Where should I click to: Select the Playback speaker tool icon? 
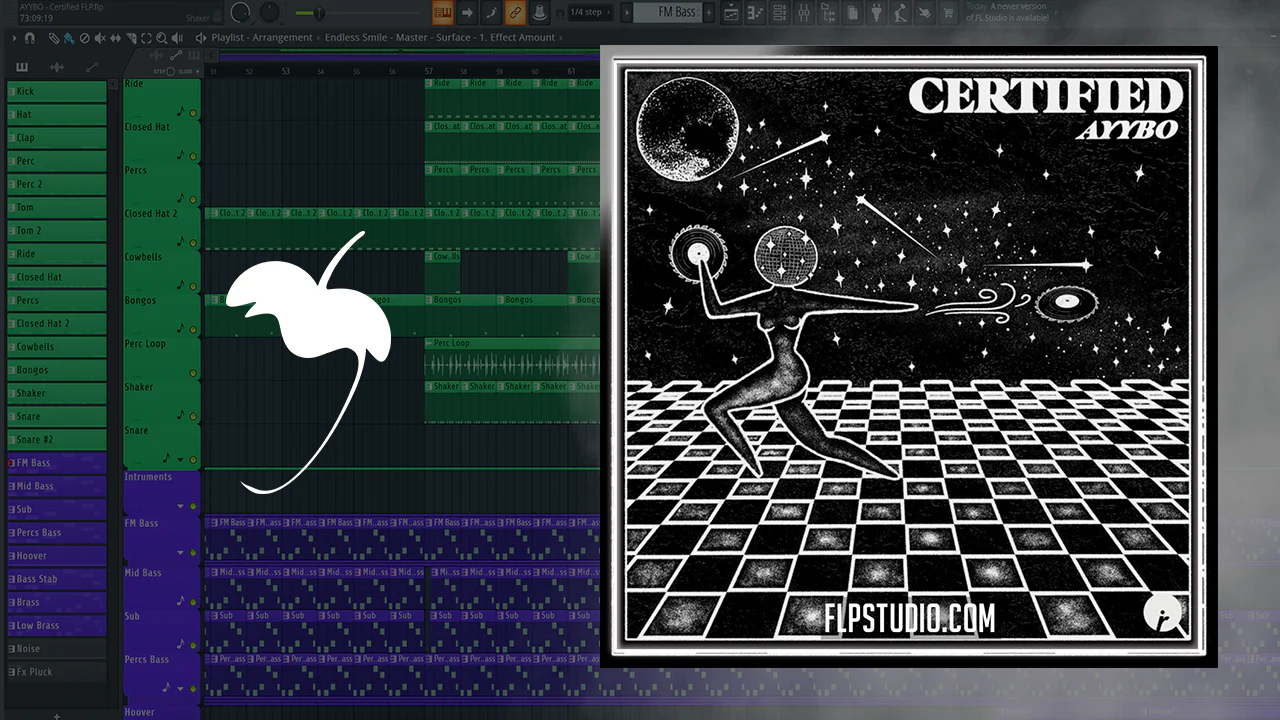[x=179, y=38]
